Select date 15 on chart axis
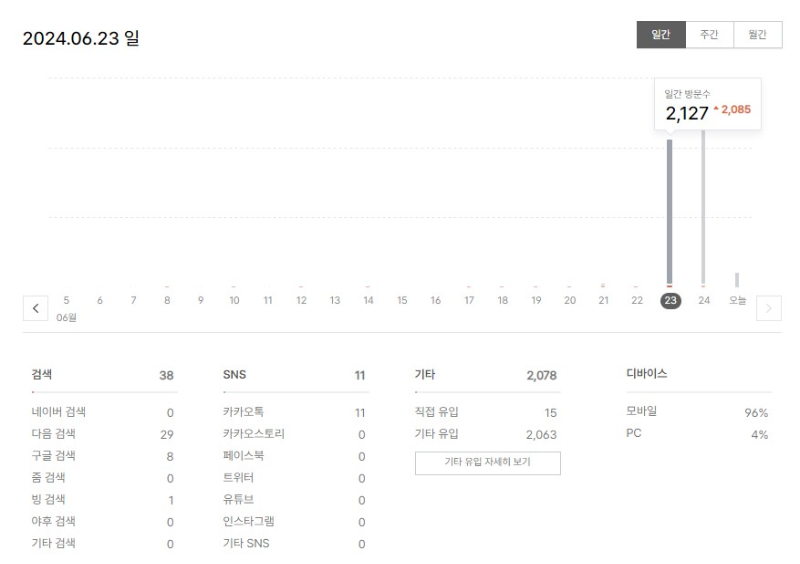800x564 pixels. click(402, 301)
